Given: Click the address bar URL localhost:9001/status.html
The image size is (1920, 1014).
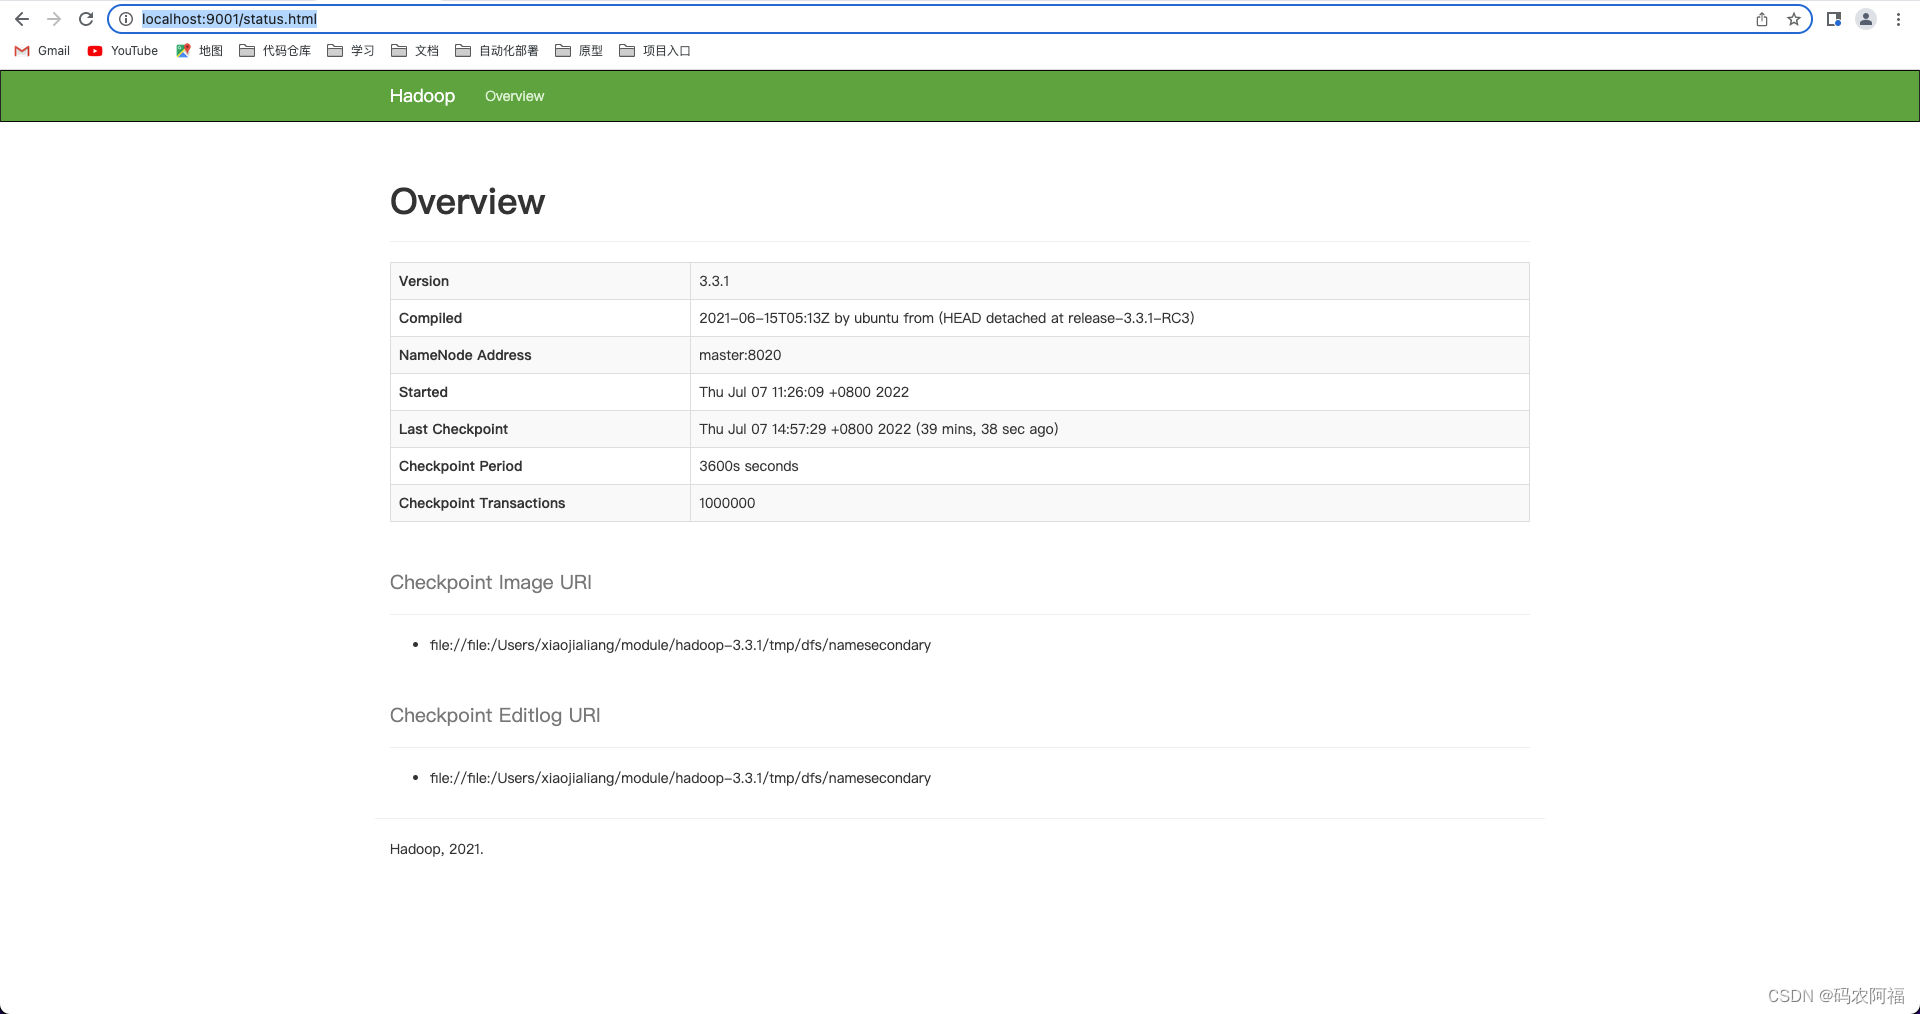Looking at the screenshot, I should pos(229,19).
